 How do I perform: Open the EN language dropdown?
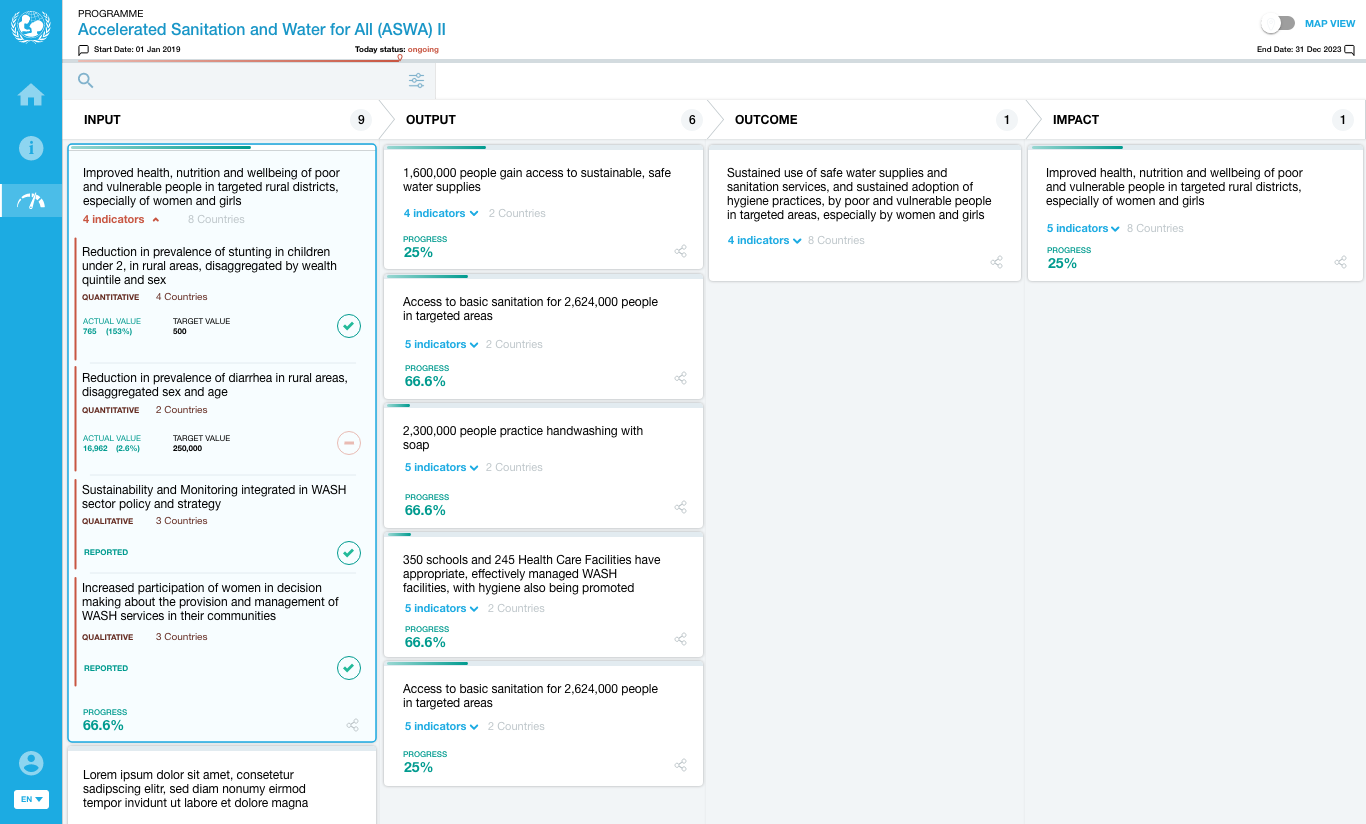coord(31,799)
